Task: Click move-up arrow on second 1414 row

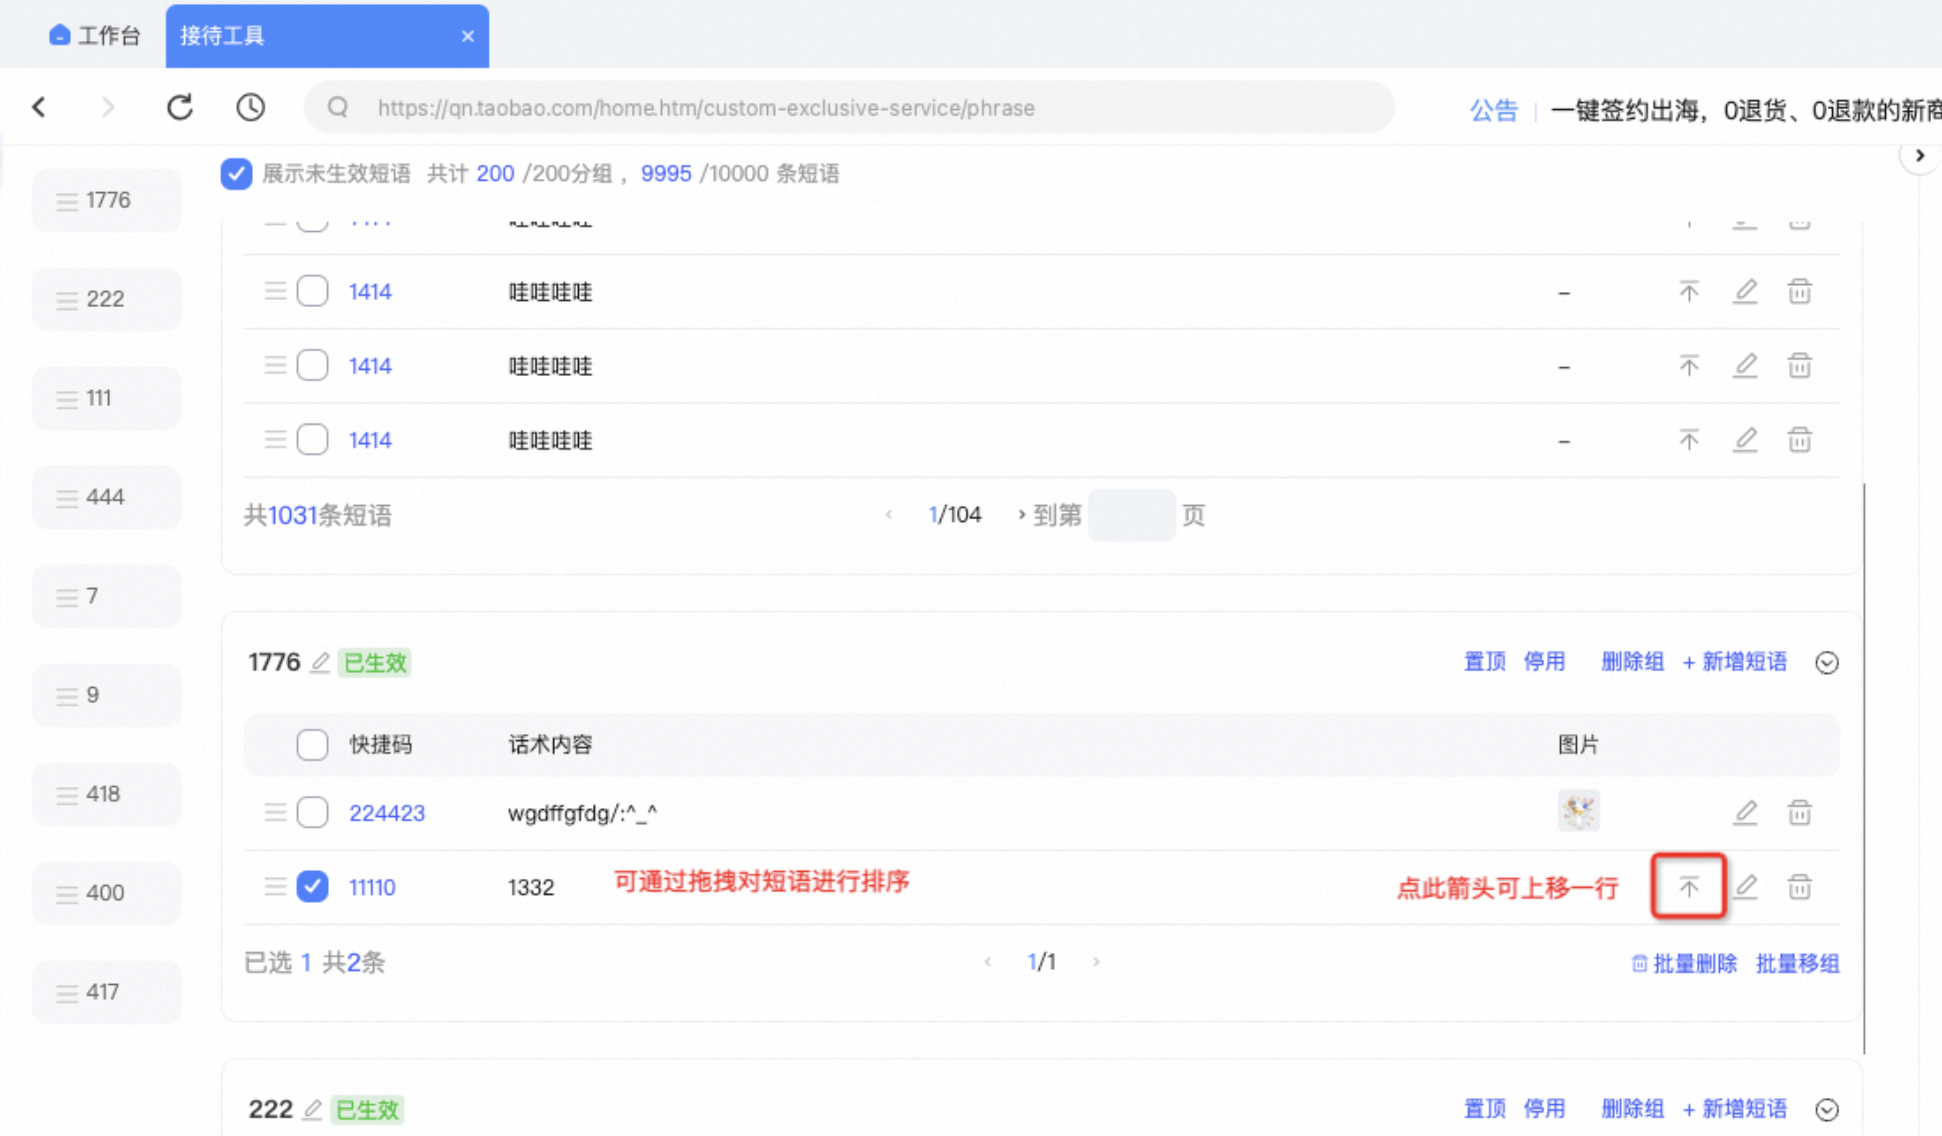Action: [x=1689, y=366]
